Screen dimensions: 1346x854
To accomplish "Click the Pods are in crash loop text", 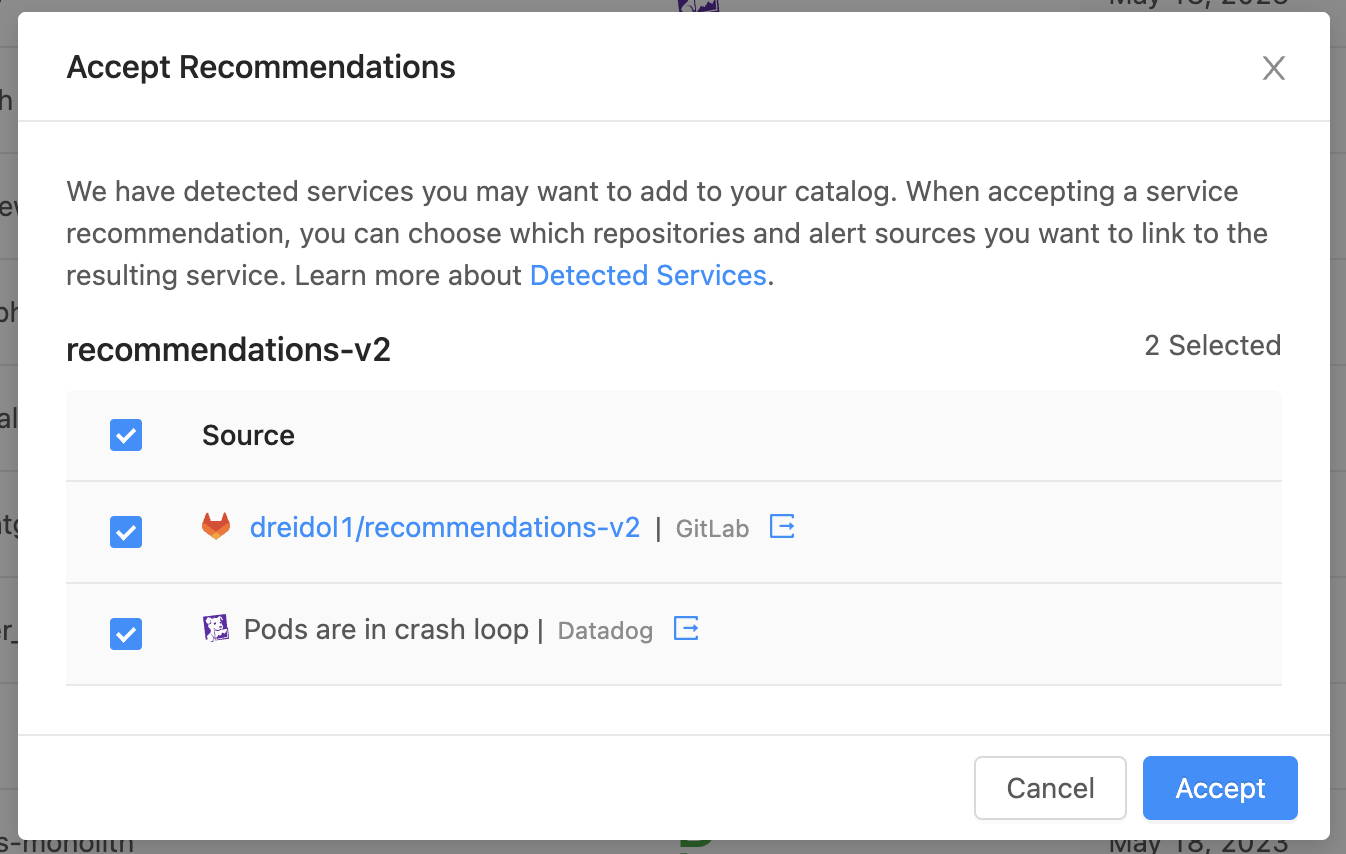I will (386, 630).
